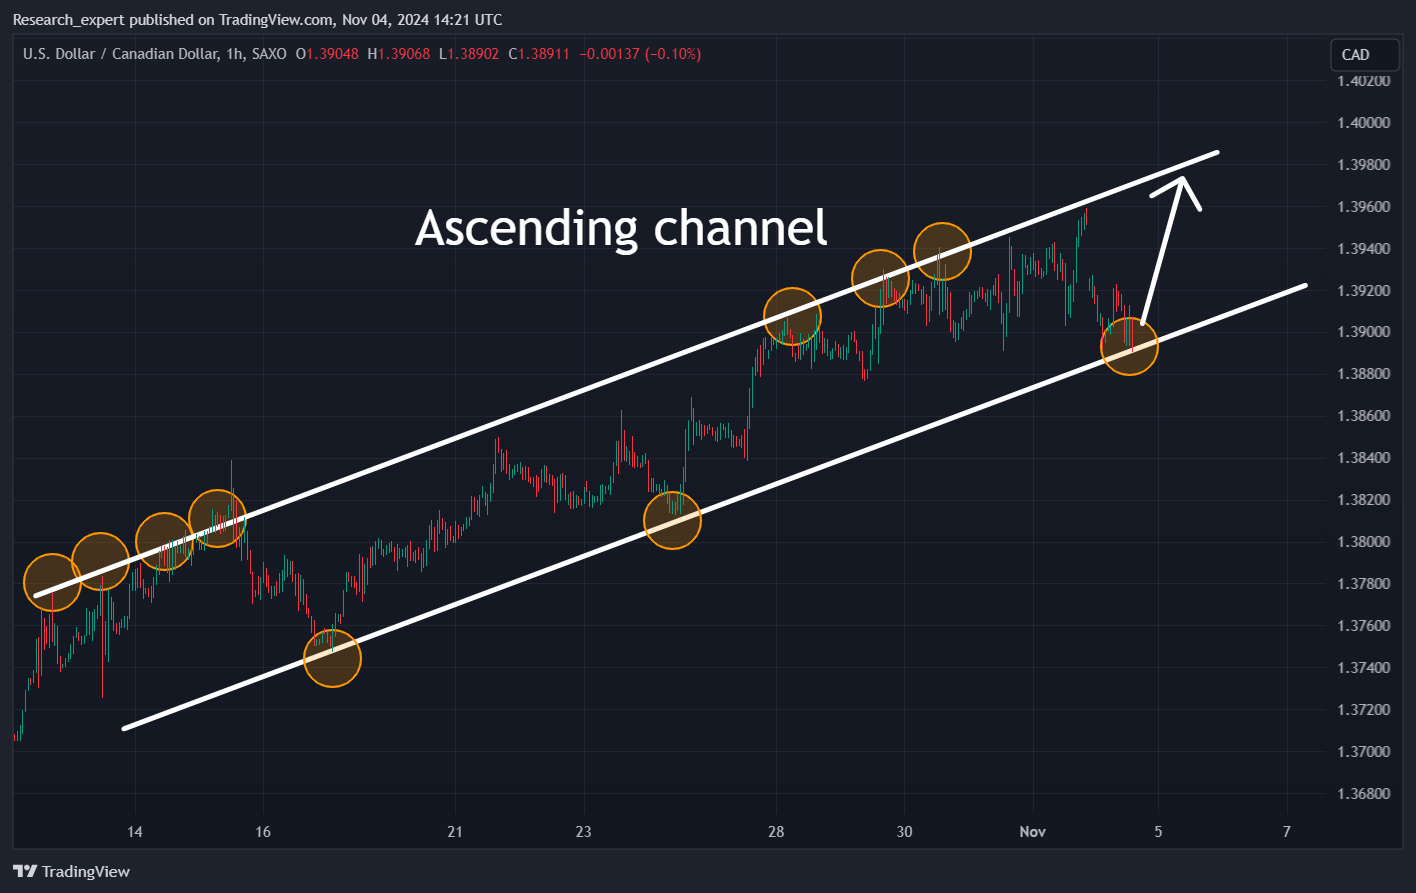Click the date label 7 on time axis

pos(1287,832)
